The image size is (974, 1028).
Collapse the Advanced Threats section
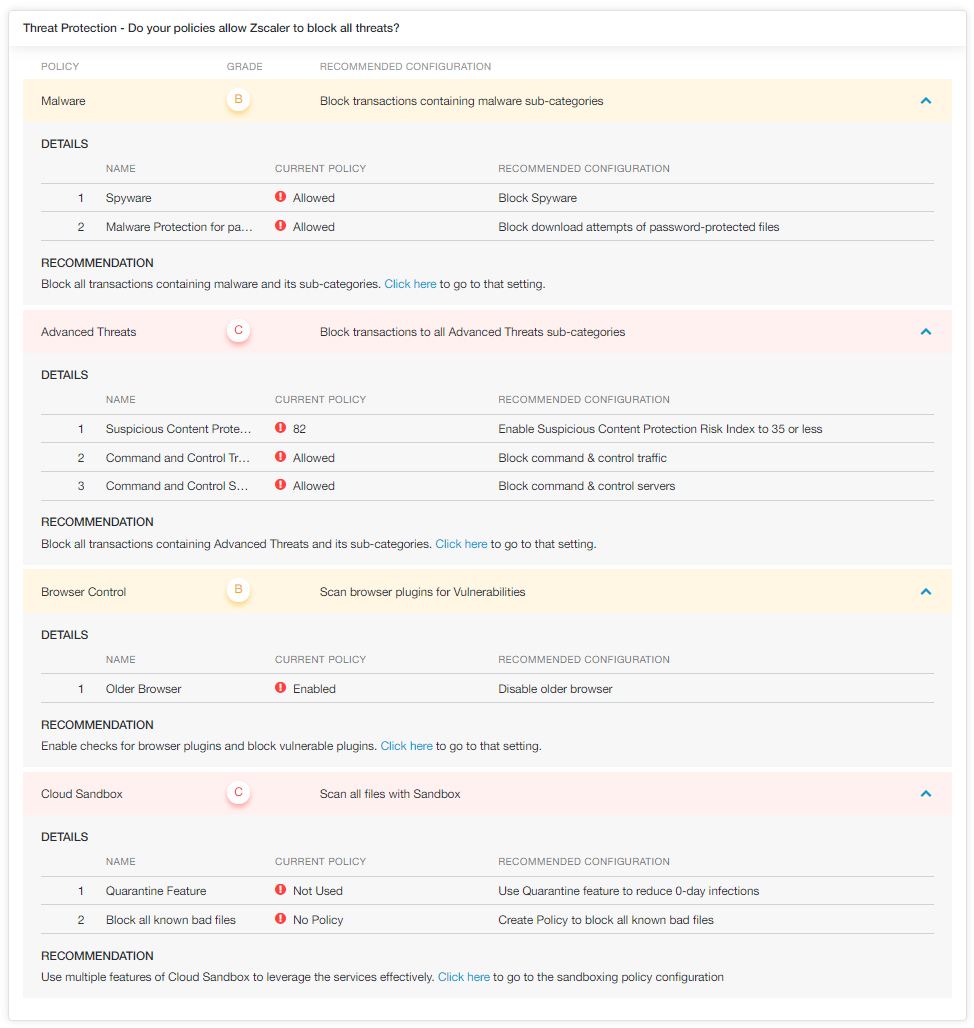pyautogui.click(x=925, y=330)
